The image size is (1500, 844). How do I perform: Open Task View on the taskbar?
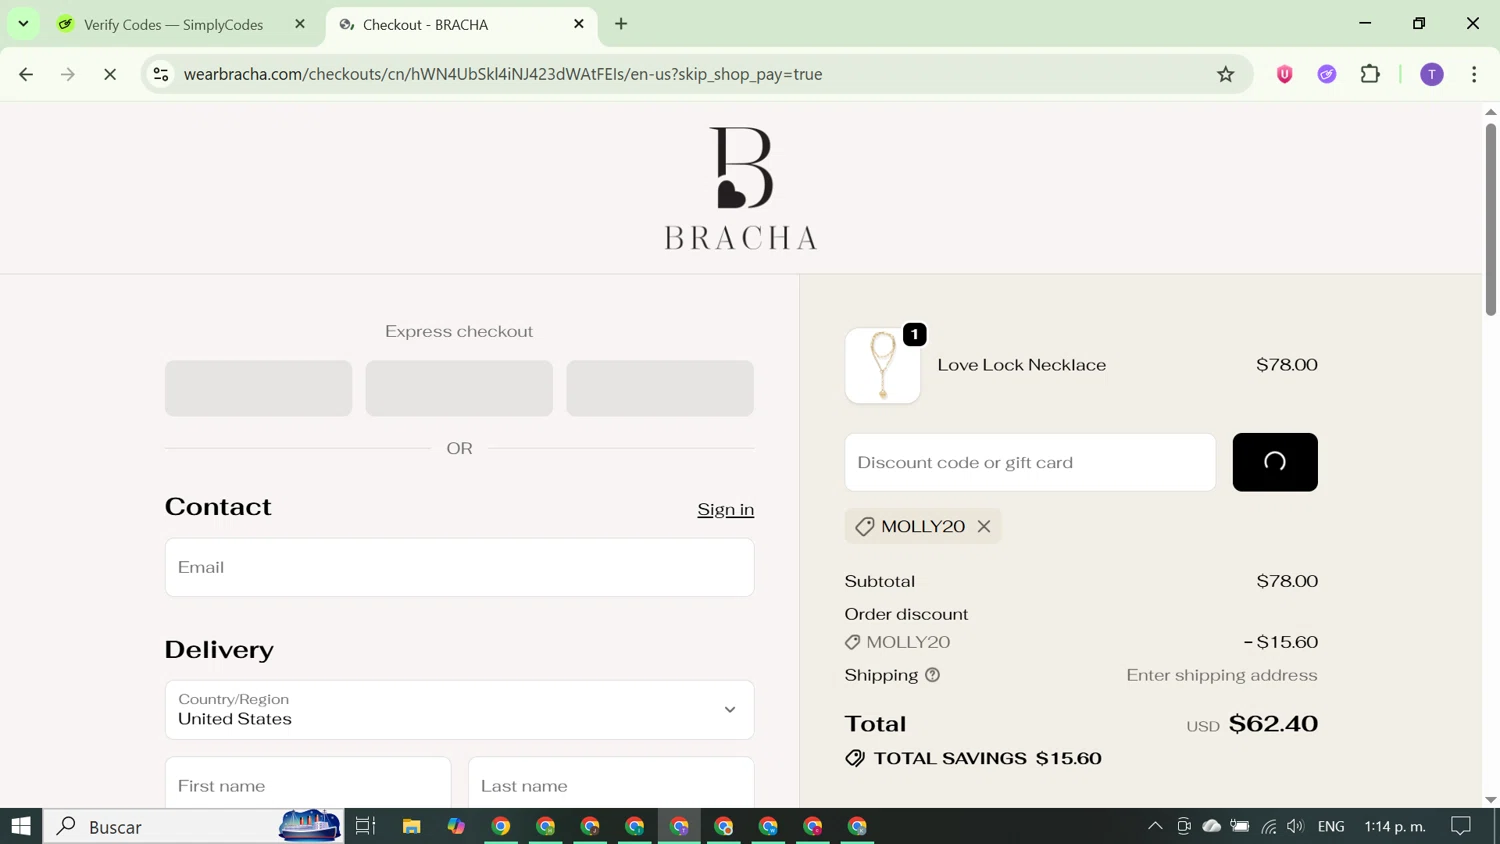point(365,826)
